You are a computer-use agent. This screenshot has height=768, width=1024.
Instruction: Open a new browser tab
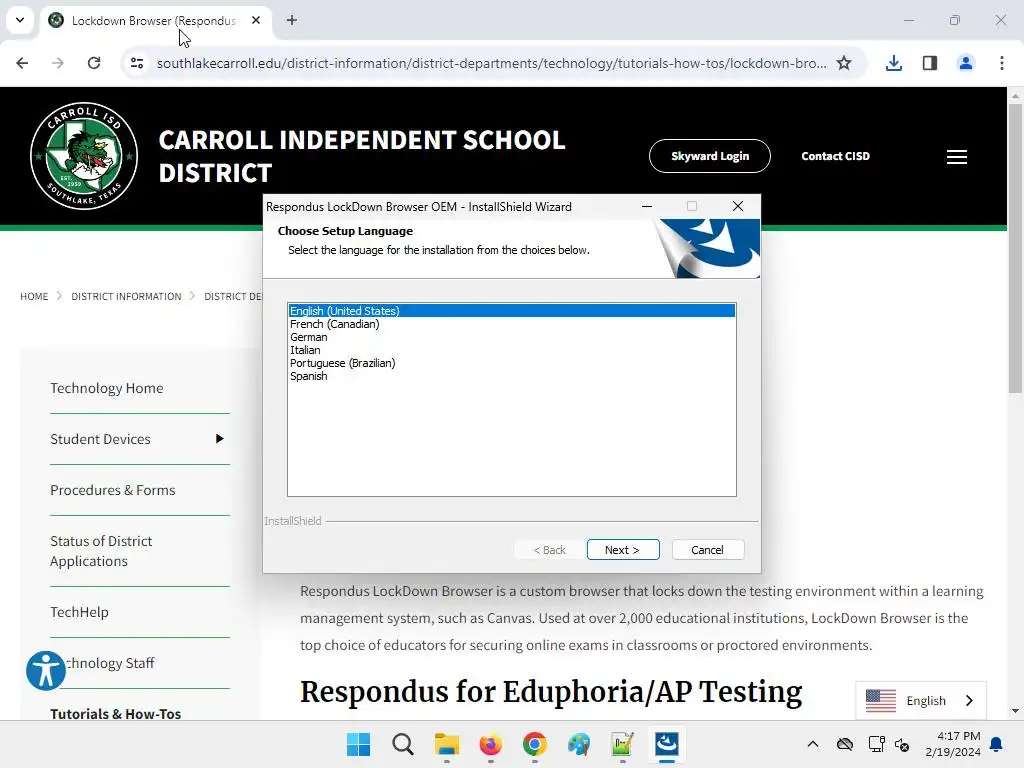pyautogui.click(x=292, y=20)
